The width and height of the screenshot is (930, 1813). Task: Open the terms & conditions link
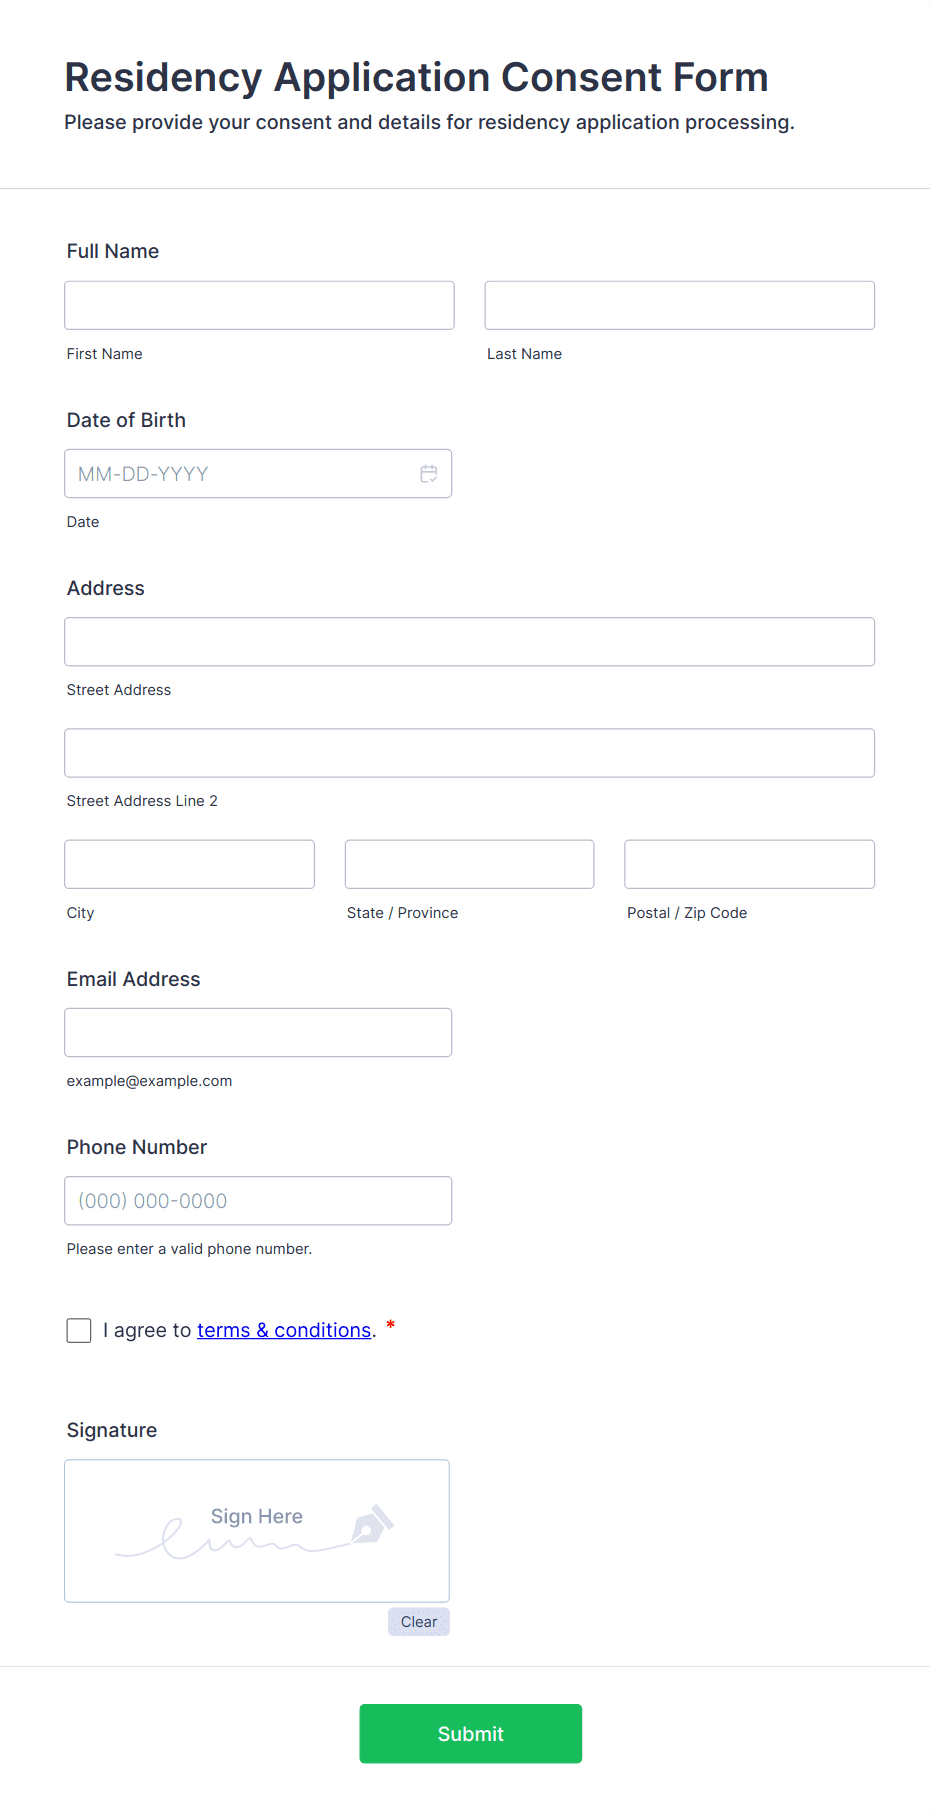pyautogui.click(x=284, y=1330)
